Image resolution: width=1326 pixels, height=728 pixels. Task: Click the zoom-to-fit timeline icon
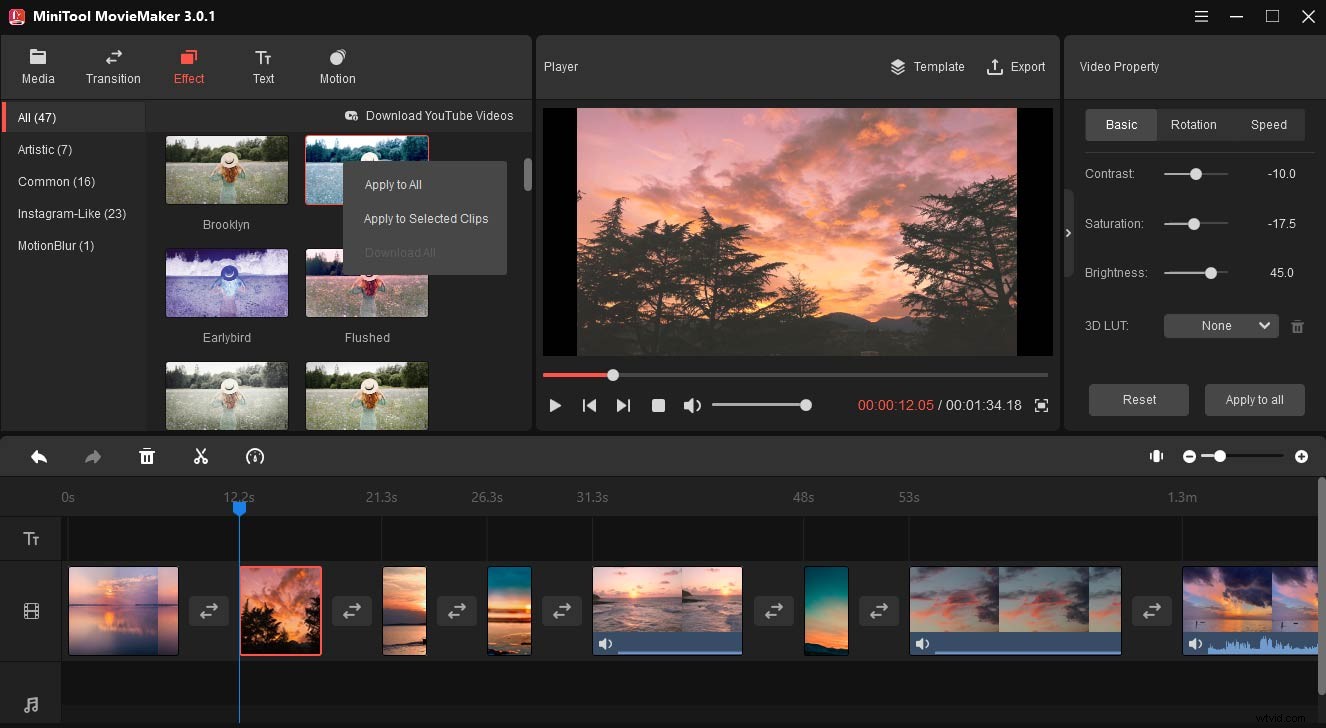point(1156,456)
